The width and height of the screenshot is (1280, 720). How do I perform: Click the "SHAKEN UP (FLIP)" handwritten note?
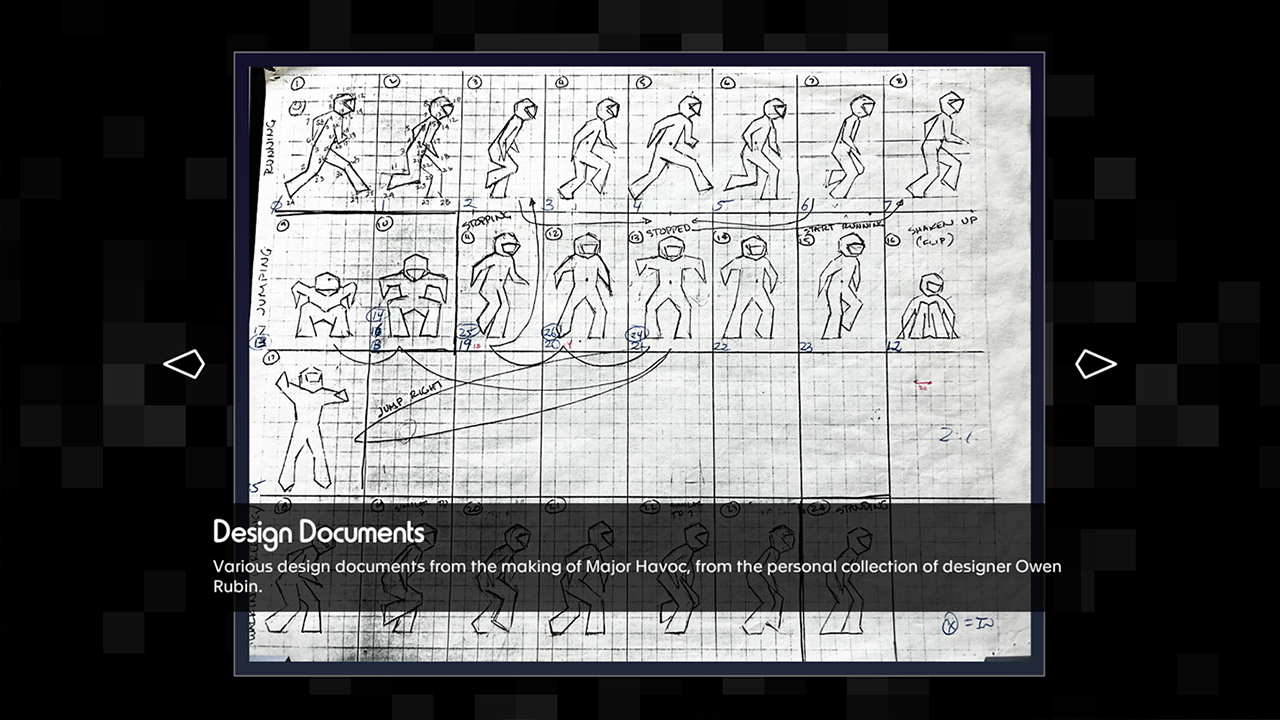[941, 229]
